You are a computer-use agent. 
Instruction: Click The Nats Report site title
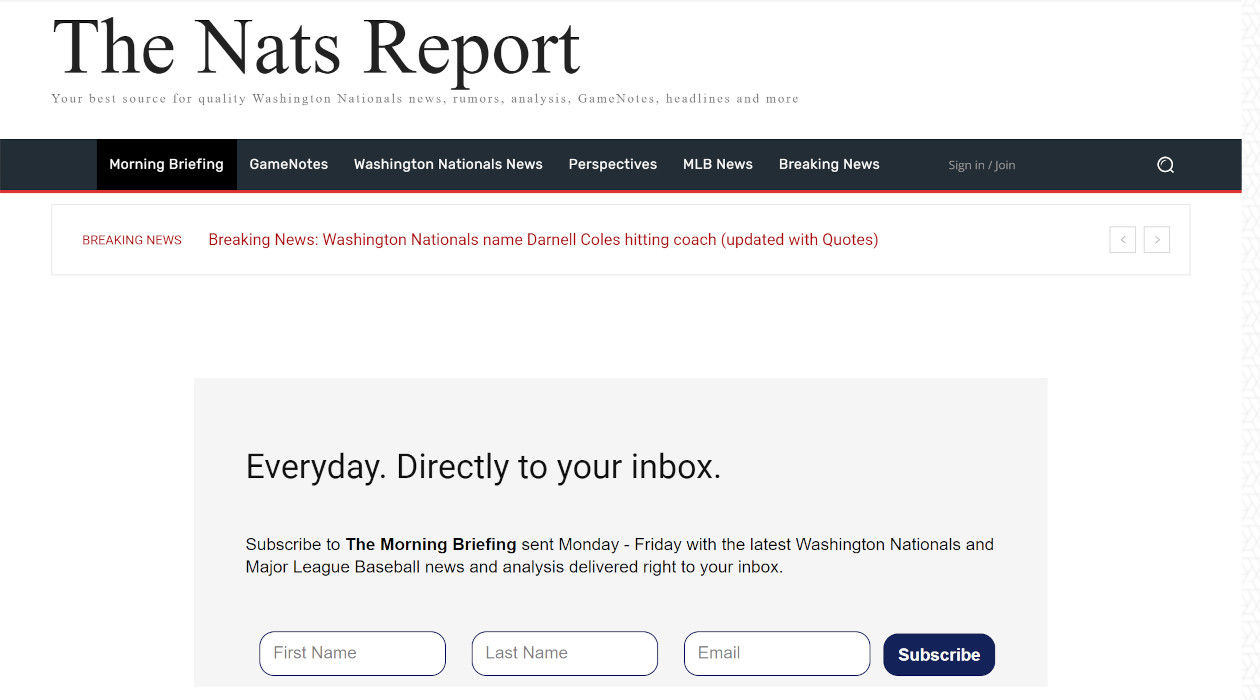click(316, 48)
